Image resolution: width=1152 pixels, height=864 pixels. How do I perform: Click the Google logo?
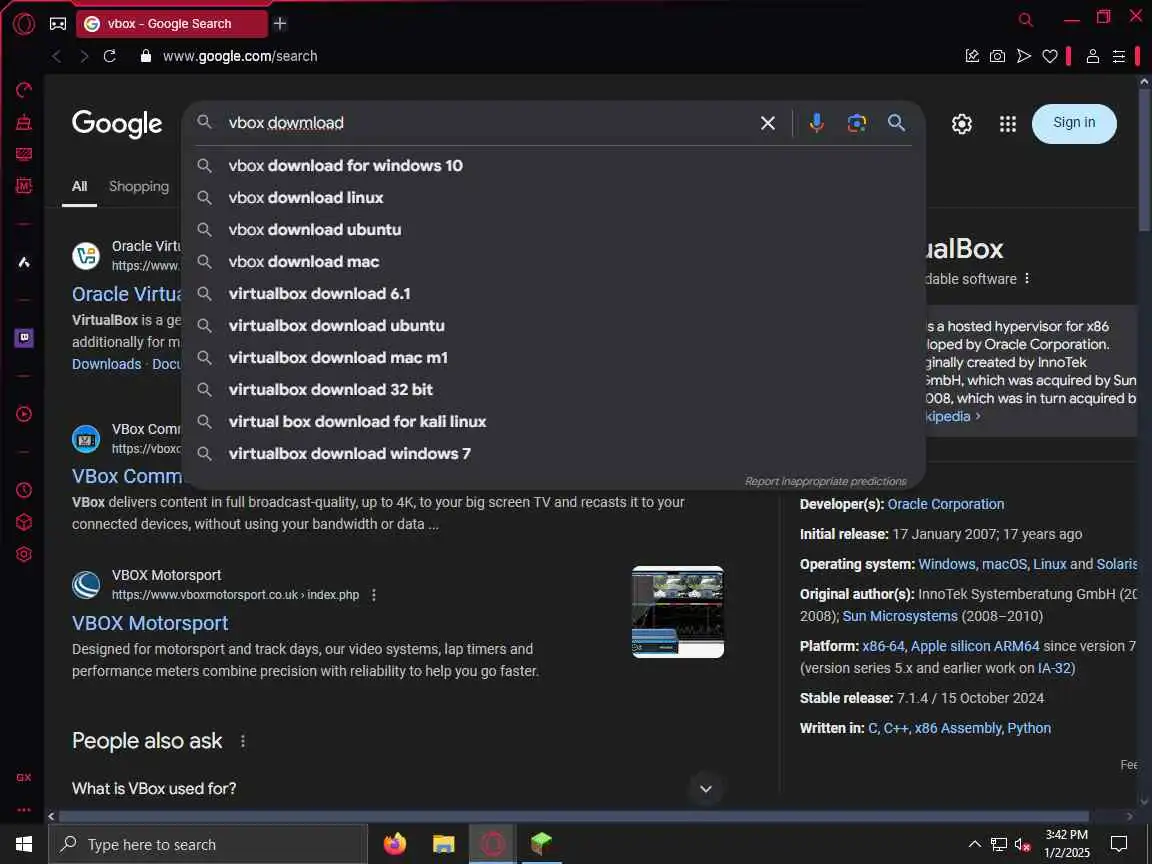point(117,123)
